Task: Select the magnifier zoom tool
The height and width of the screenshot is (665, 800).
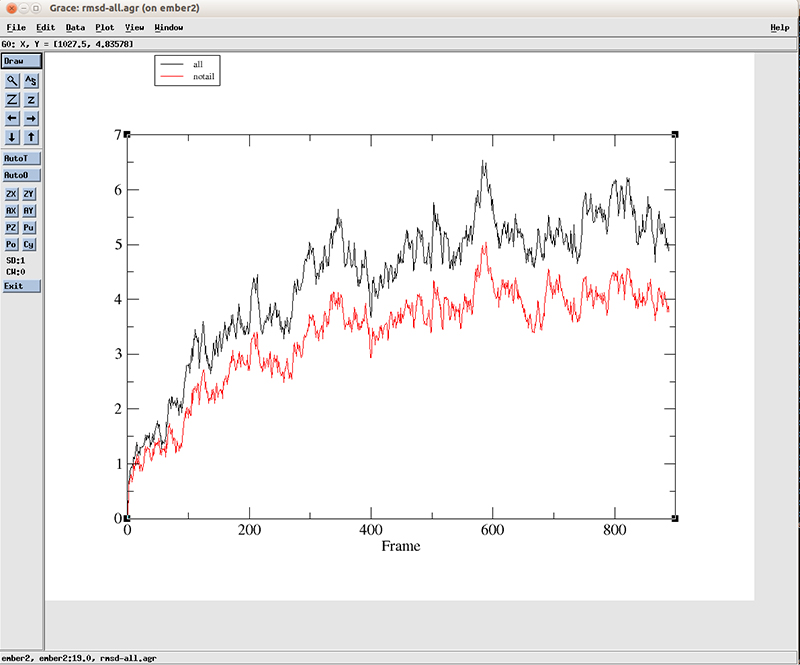Action: (12, 81)
